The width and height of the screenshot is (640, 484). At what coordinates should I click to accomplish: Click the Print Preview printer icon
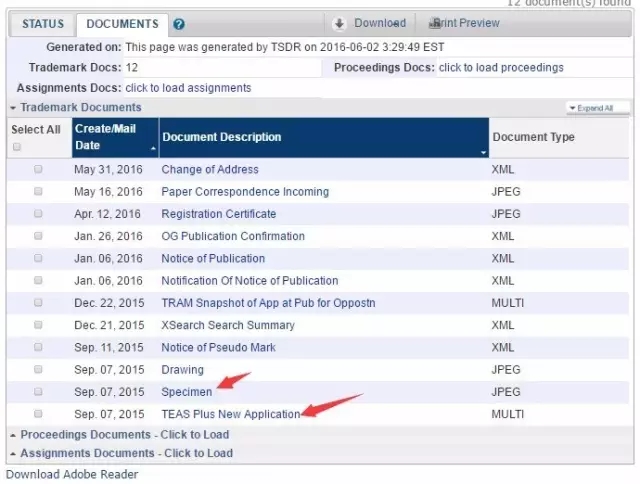434,23
